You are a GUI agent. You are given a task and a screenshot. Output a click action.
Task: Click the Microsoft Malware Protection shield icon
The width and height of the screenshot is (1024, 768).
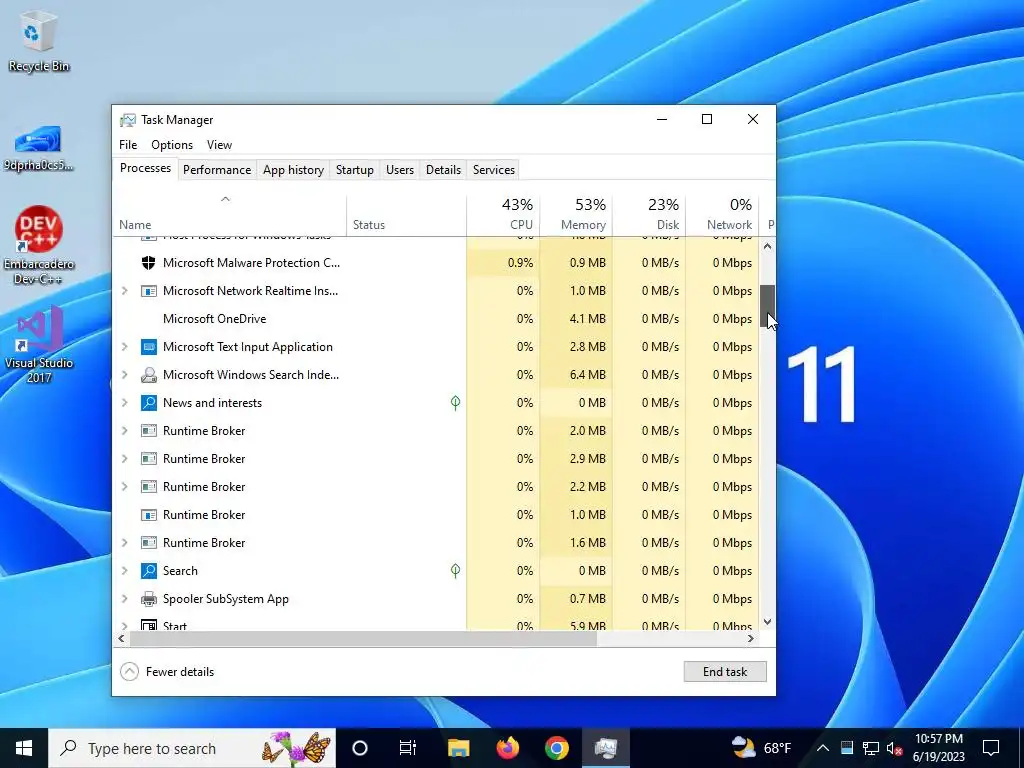pyautogui.click(x=149, y=263)
